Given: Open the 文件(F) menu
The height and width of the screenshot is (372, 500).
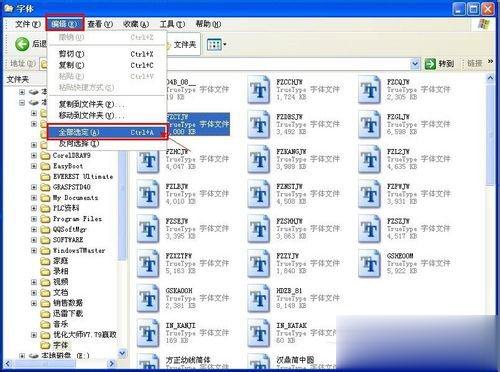Looking at the screenshot, I should pos(28,24).
